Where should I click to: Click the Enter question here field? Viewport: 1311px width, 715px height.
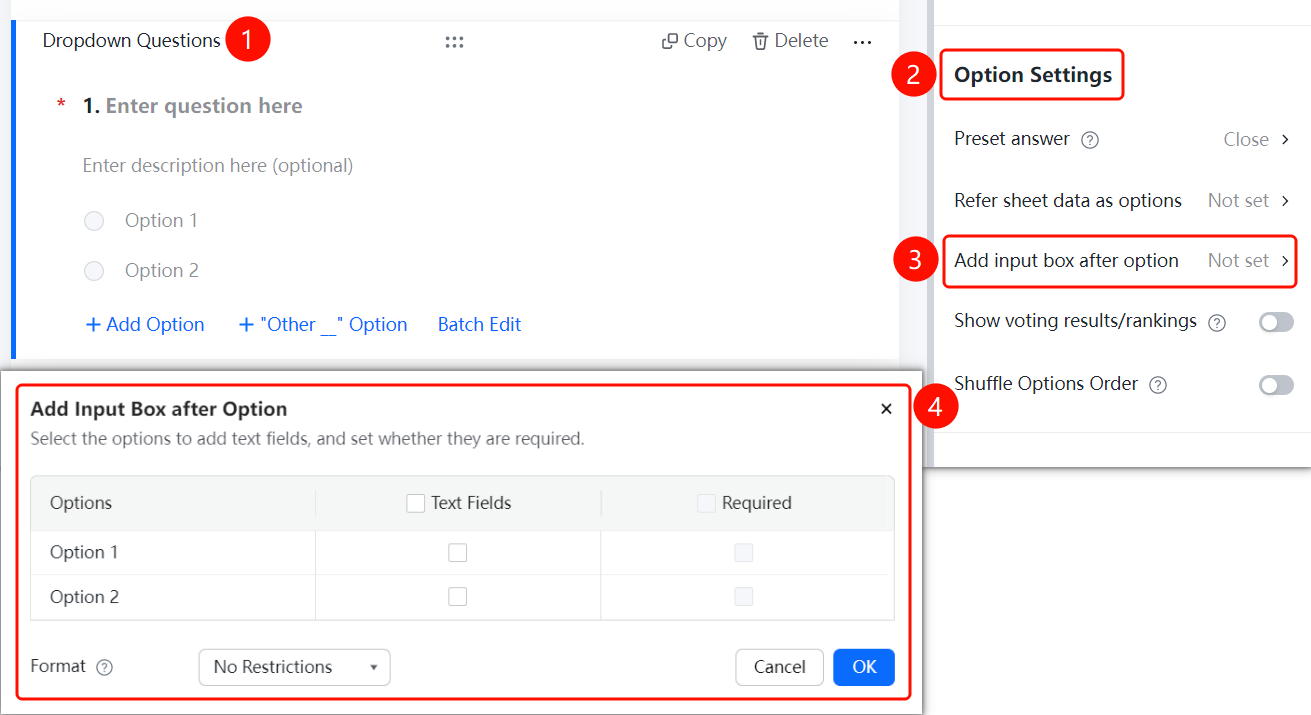click(x=204, y=106)
